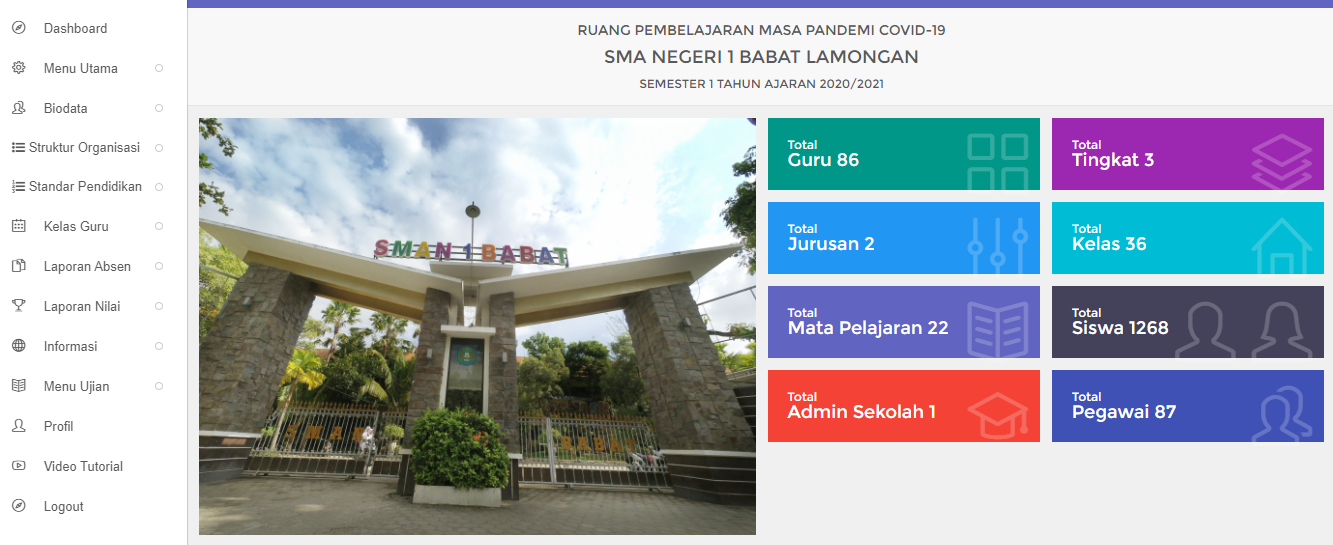Open the Total Jurusan 2 card
Viewport: 1333px width, 545px height.
[904, 238]
